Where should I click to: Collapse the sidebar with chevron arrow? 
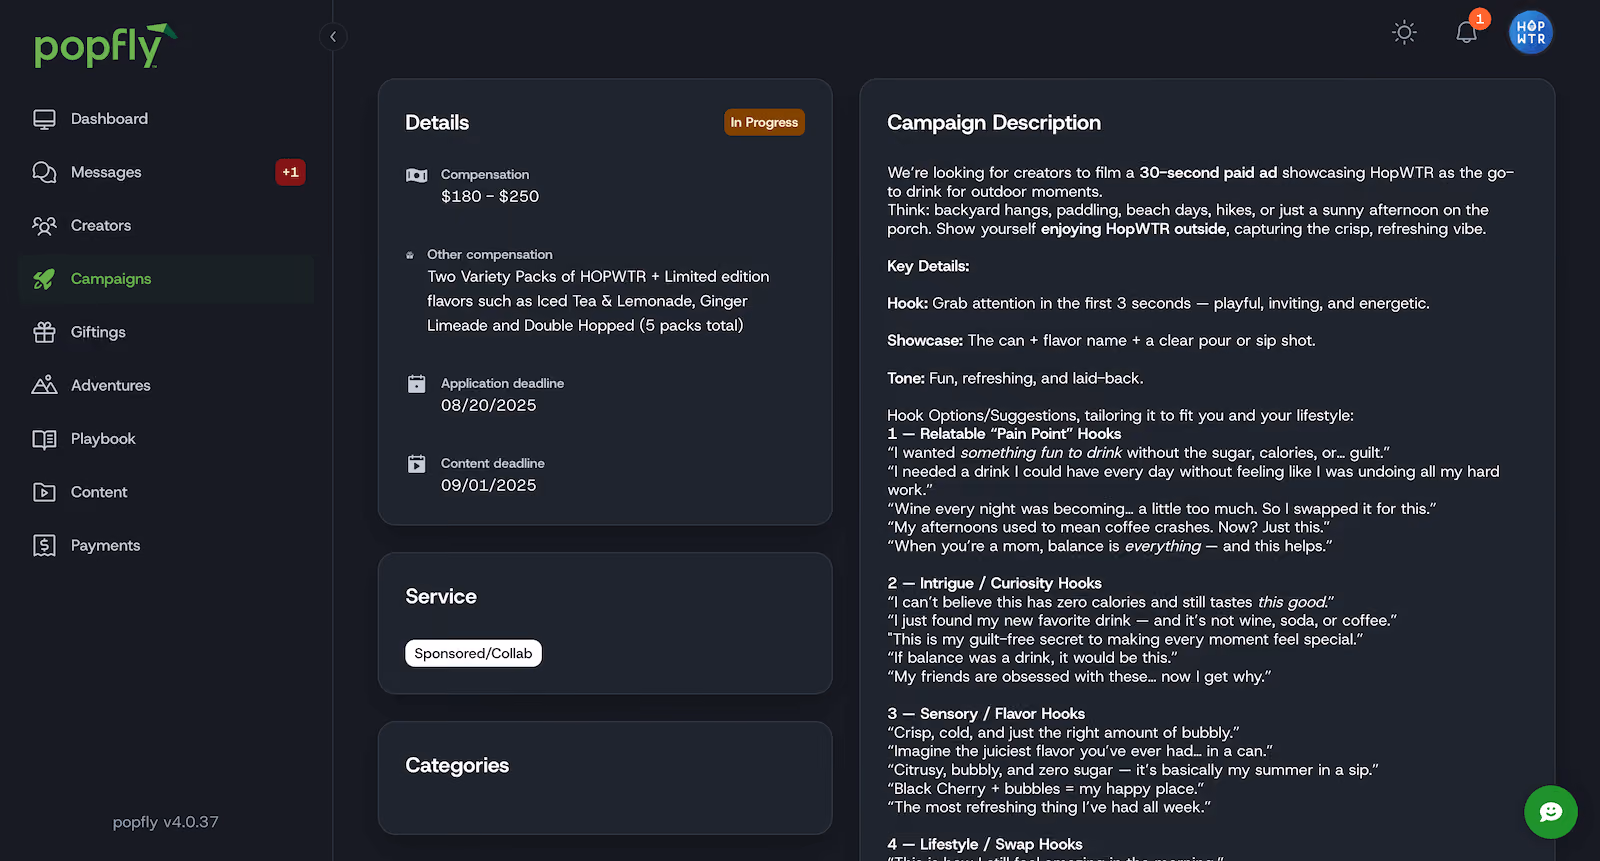(333, 37)
